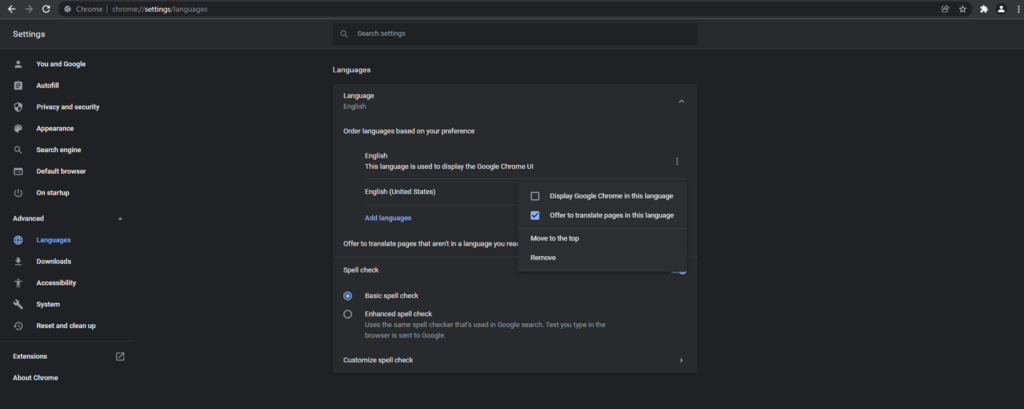The image size is (1024, 409).
Task: Select Basic spell check radio button
Action: (347, 296)
